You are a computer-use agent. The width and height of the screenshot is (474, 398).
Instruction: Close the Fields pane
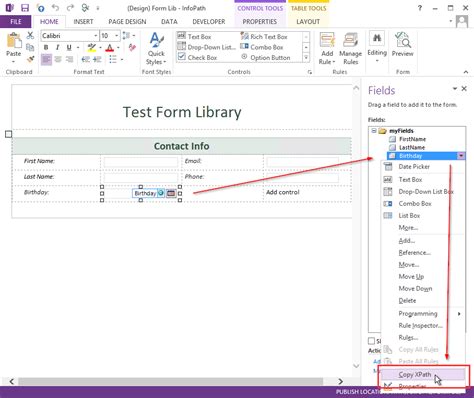coord(464,89)
